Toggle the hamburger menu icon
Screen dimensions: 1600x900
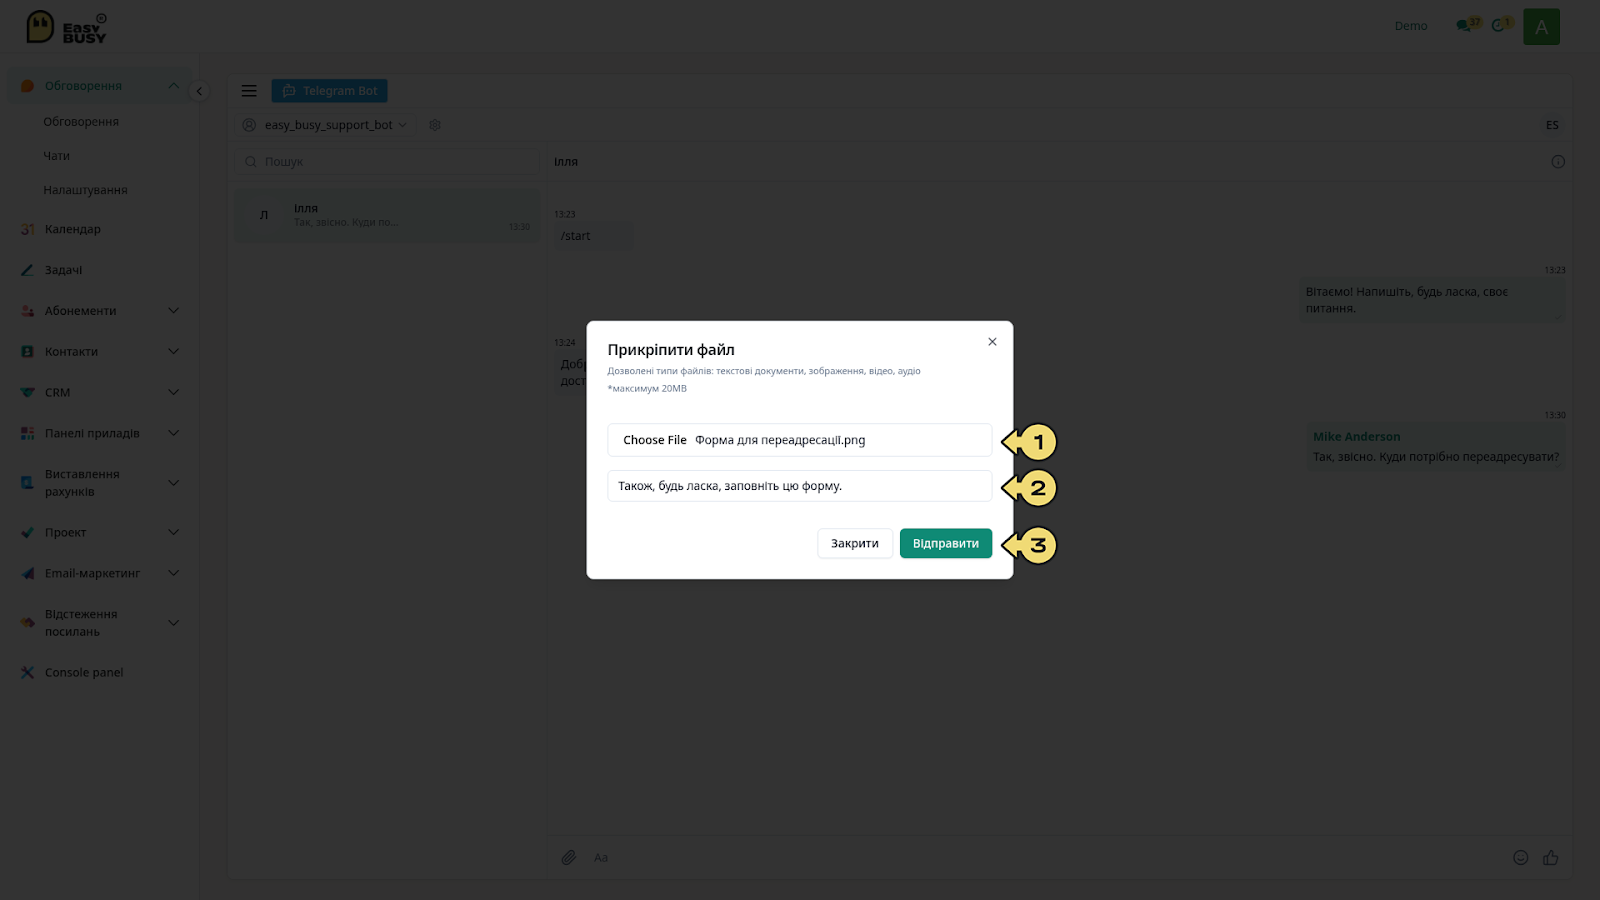[249, 91]
